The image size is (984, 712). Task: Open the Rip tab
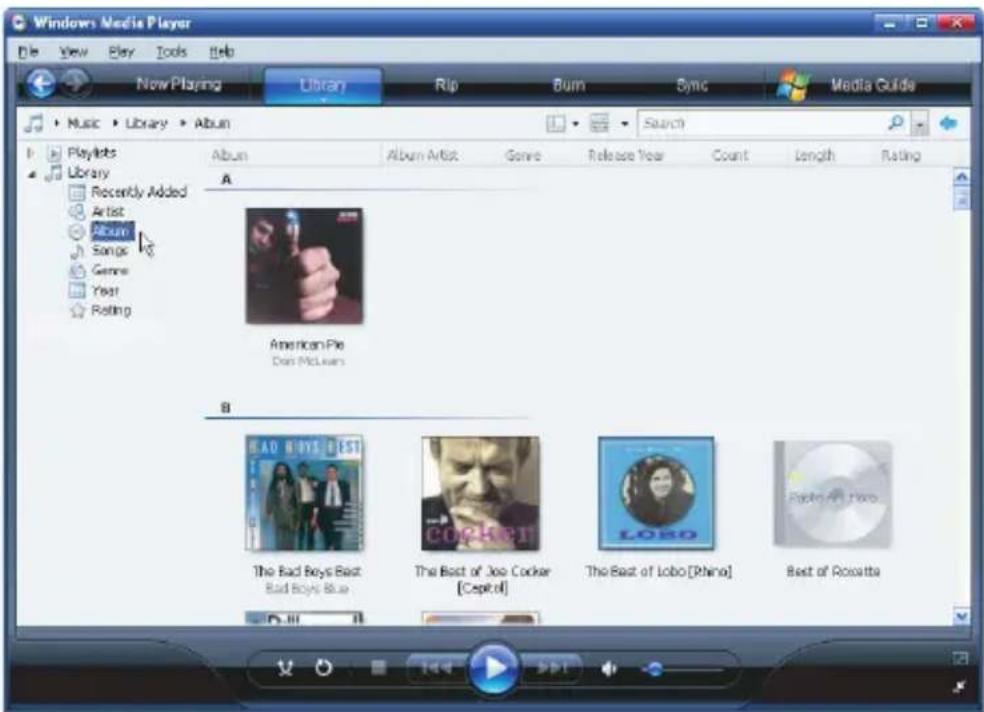coord(446,85)
